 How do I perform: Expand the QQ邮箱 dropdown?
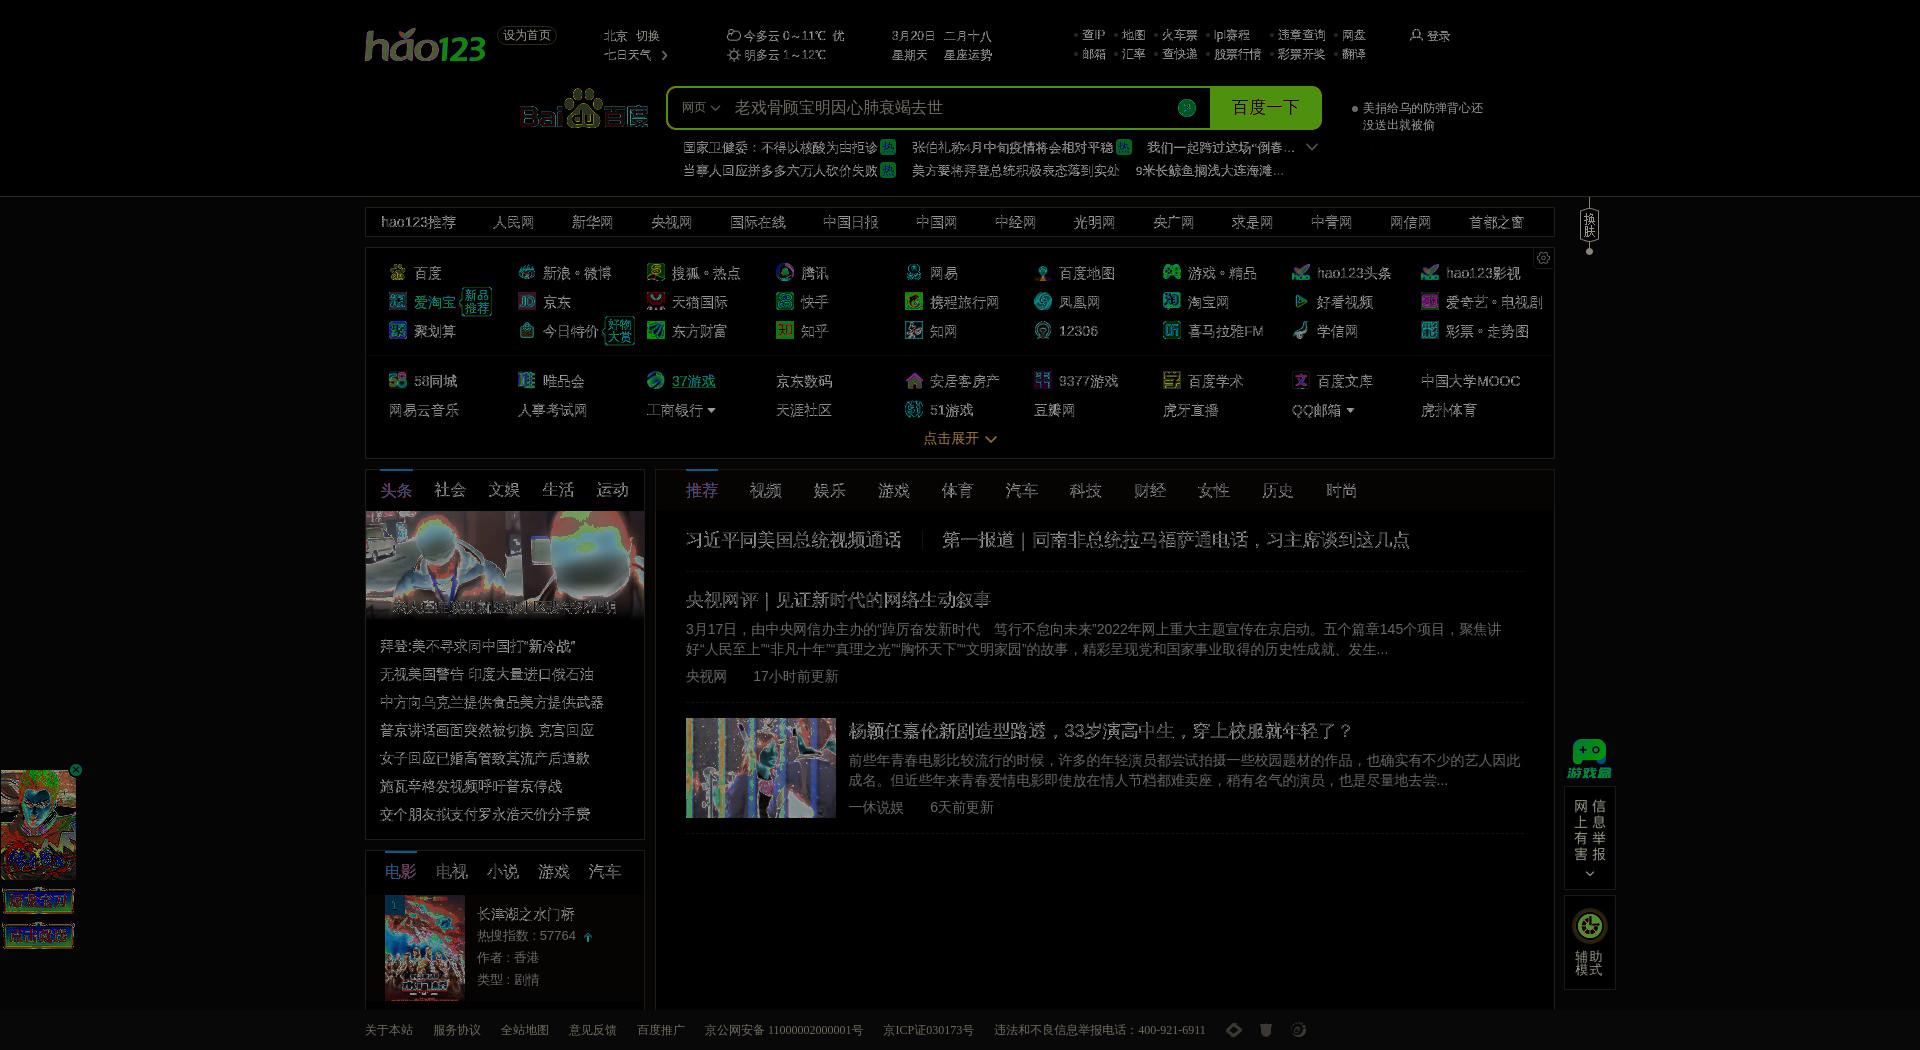(1349, 410)
